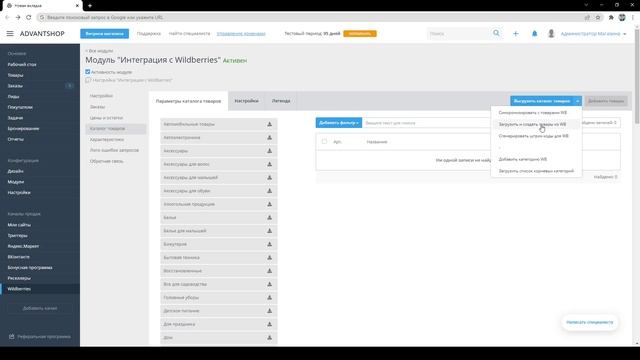The height and width of the screenshot is (360, 640).
Task: Switch to Параметры каталога товаров tab
Action: [x=189, y=101]
